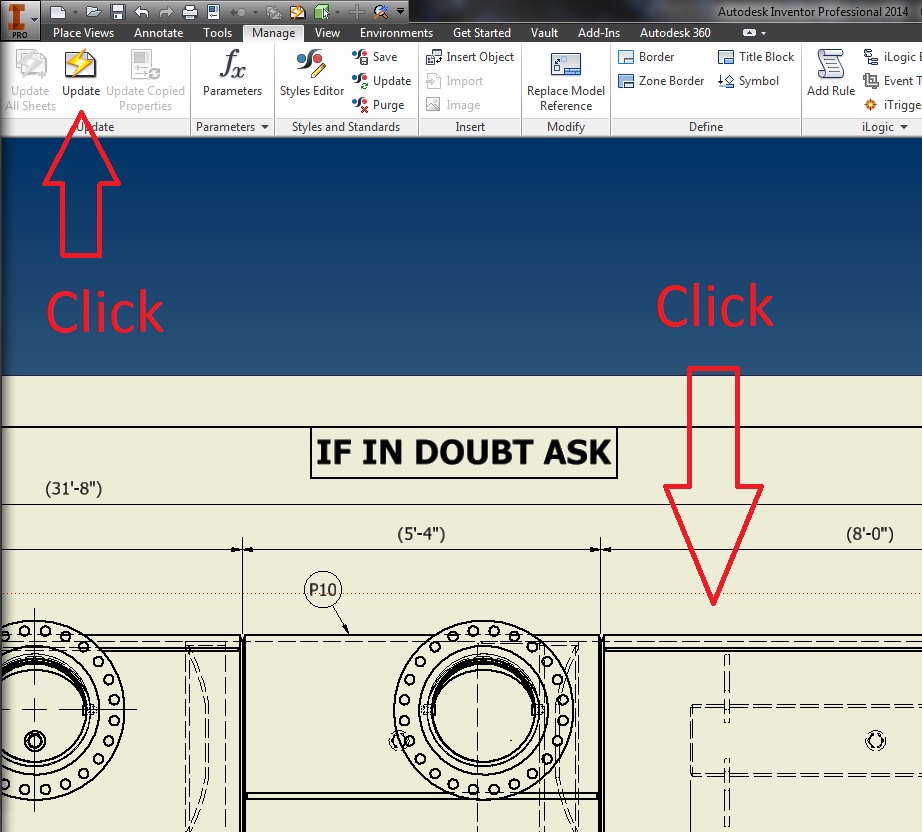
Task: Open the Inventor application menu (I PRO logo)
Action: click(x=19, y=20)
